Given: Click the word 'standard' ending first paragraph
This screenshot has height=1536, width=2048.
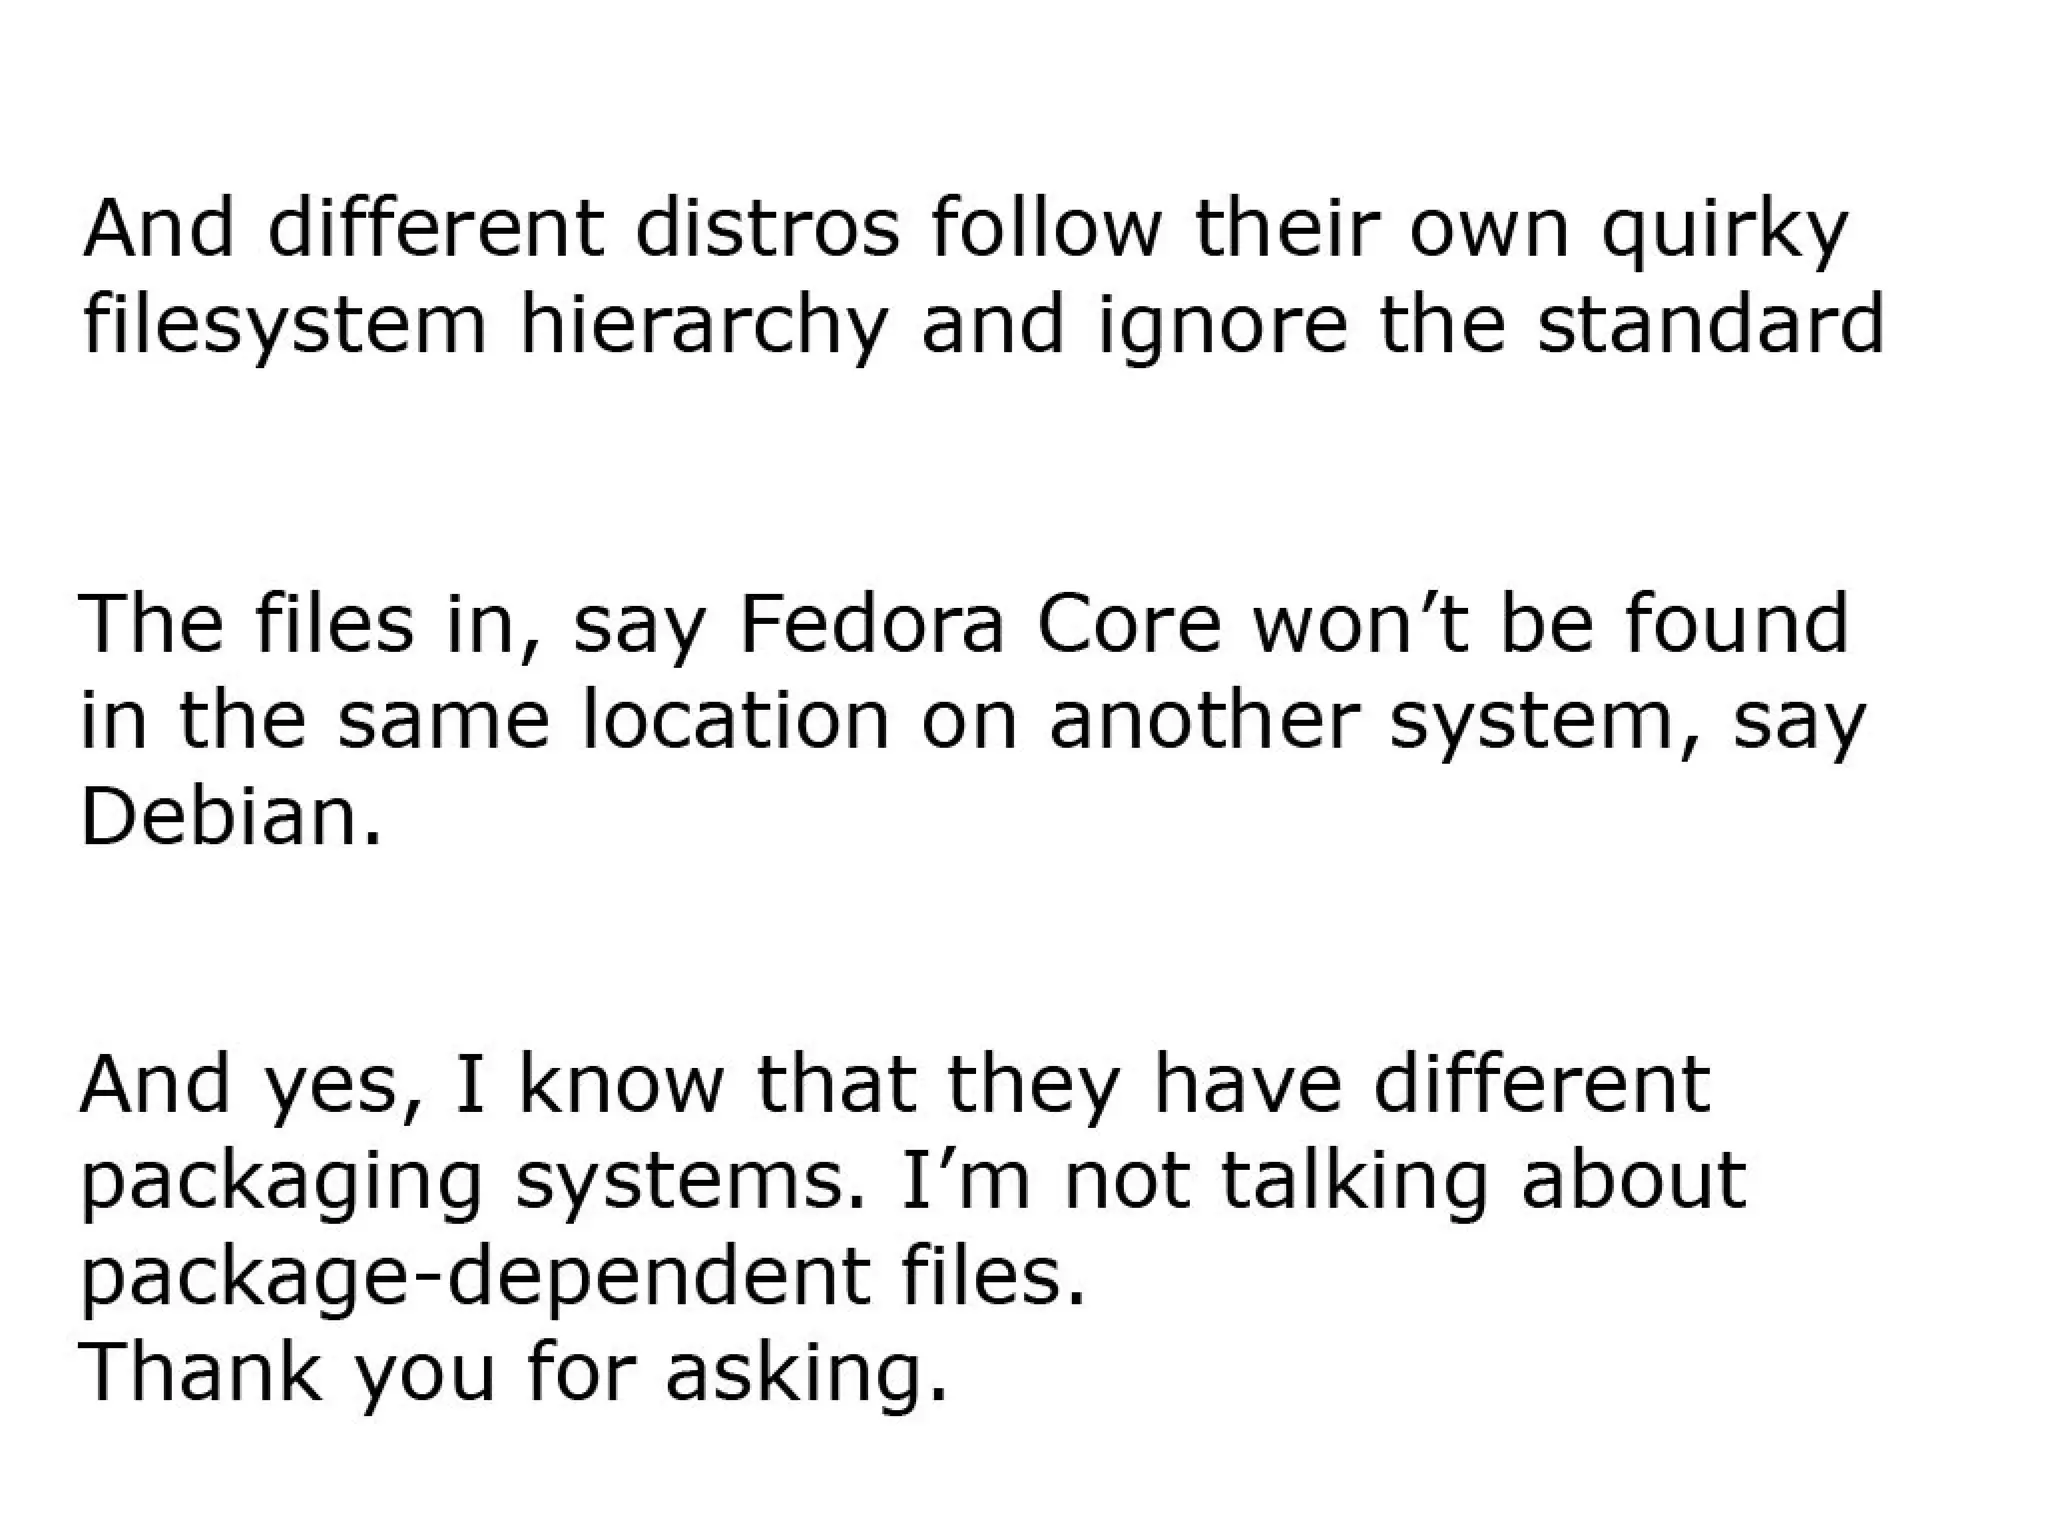Looking at the screenshot, I should click(x=1709, y=322).
